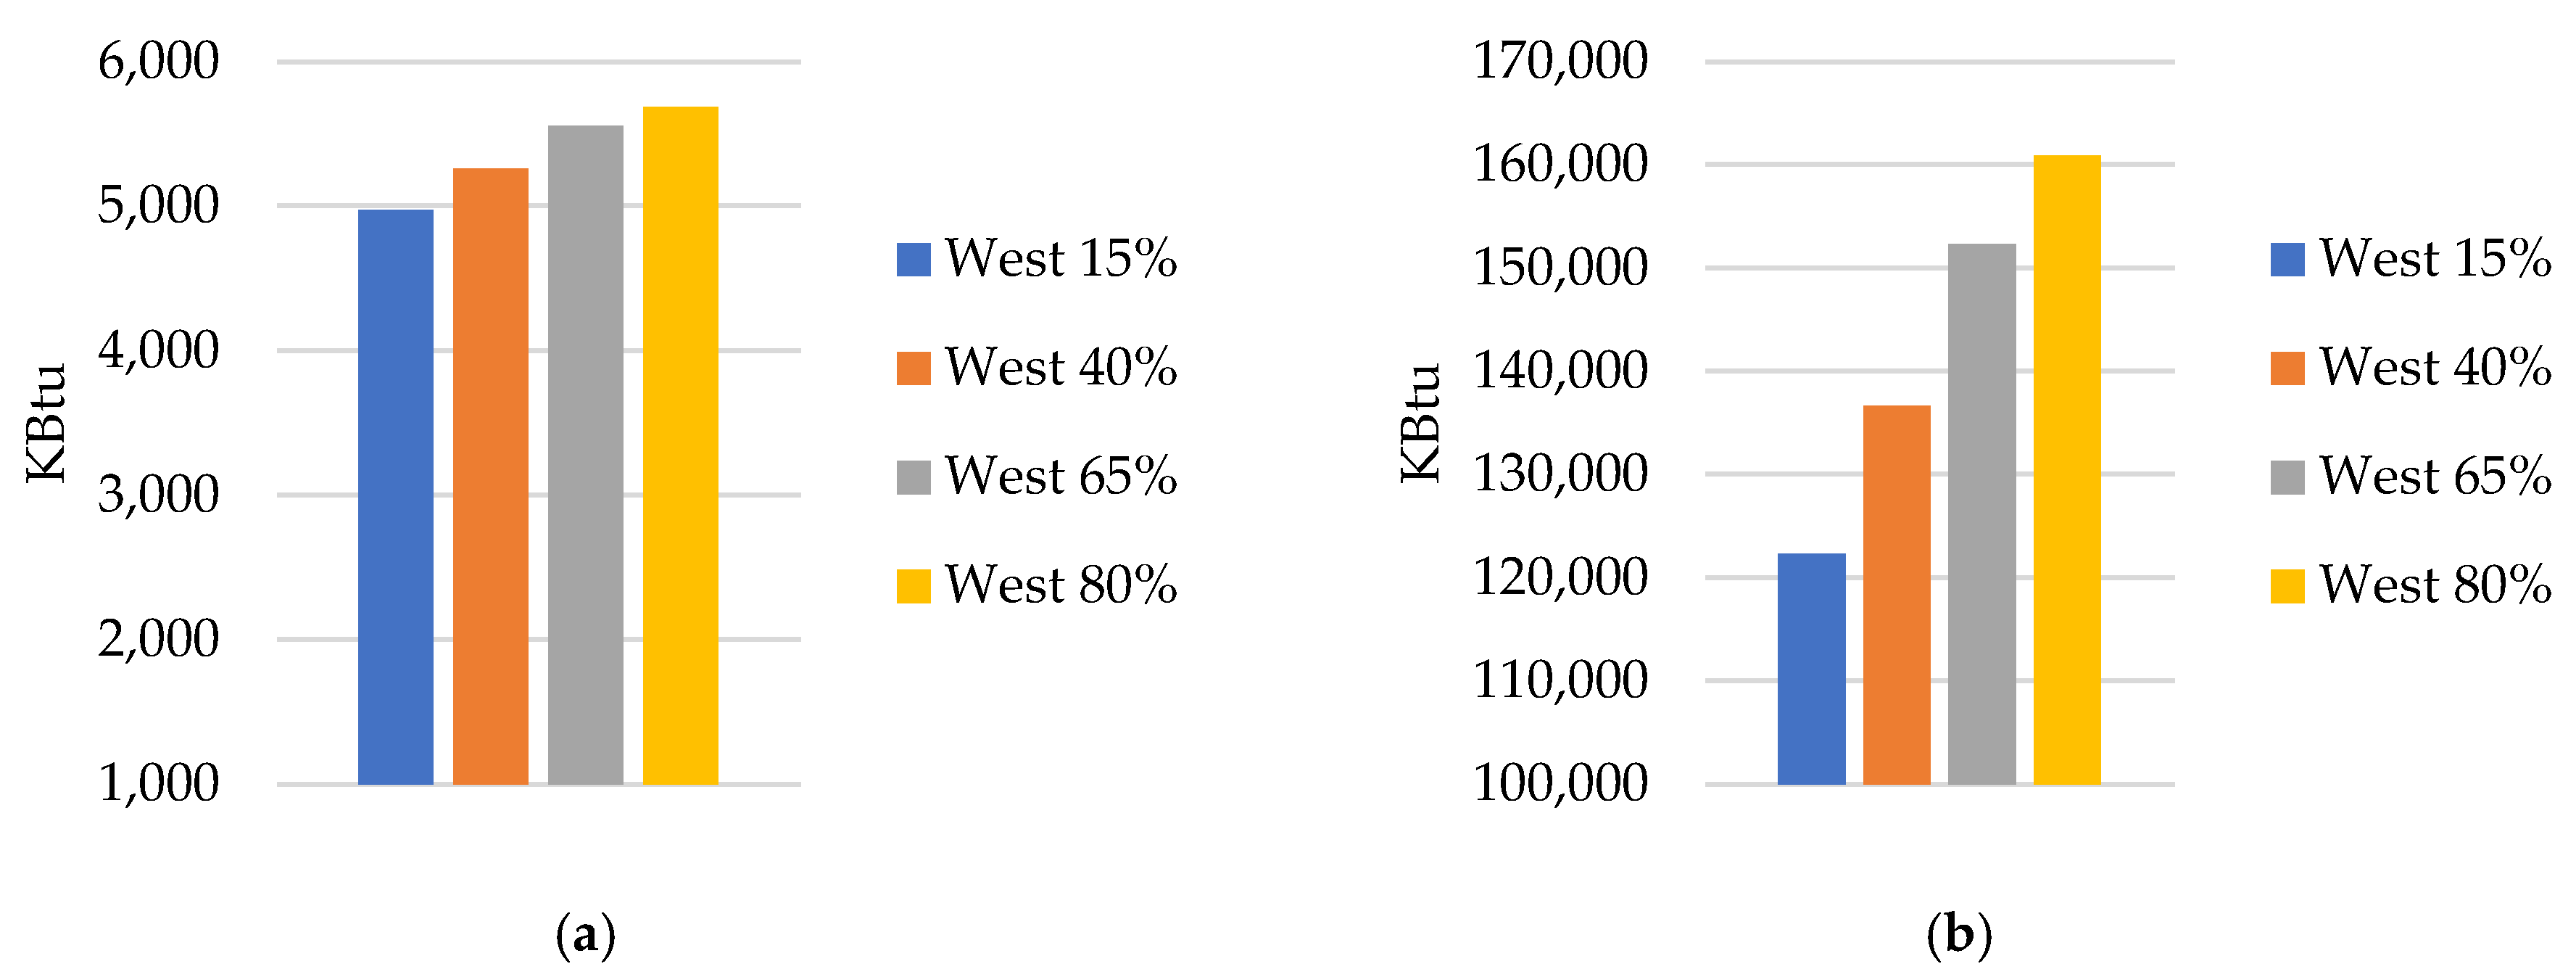The width and height of the screenshot is (2576, 977).
Task: Click the orange legend swatch in chart (a)
Action: [x=913, y=368]
